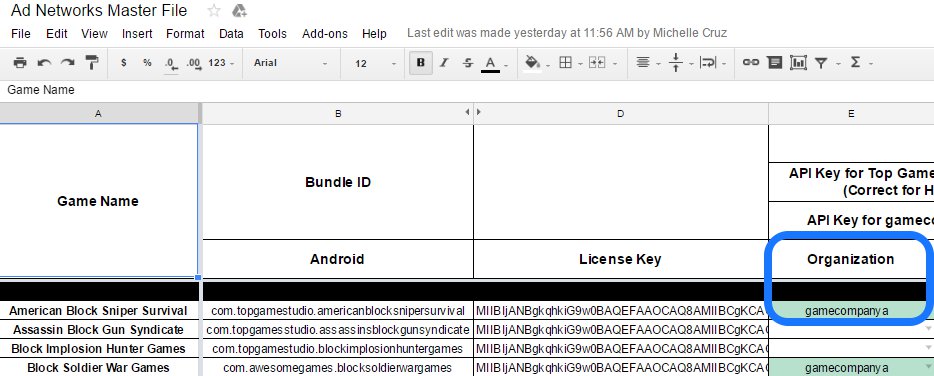Format as currency with dollar icon
The height and width of the screenshot is (376, 934).
pyautogui.click(x=123, y=63)
